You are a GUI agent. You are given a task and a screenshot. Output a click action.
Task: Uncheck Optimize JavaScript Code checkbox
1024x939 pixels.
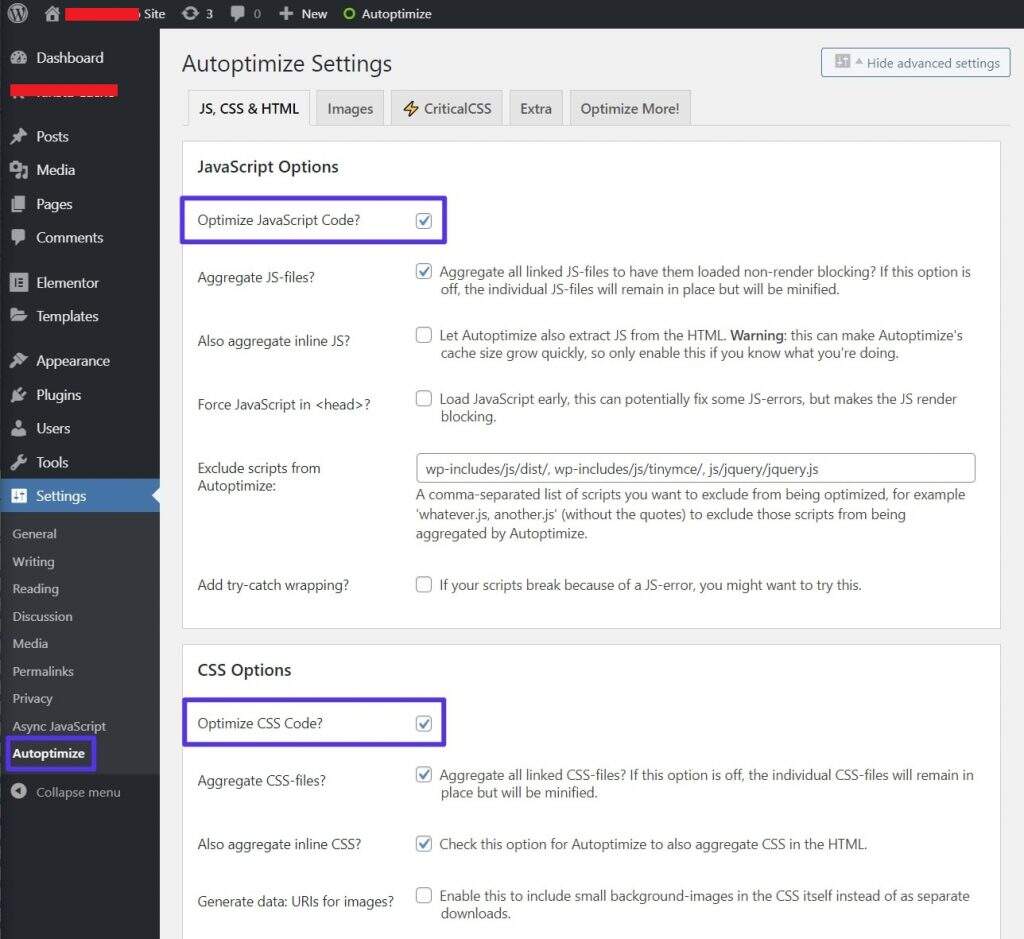[424, 220]
